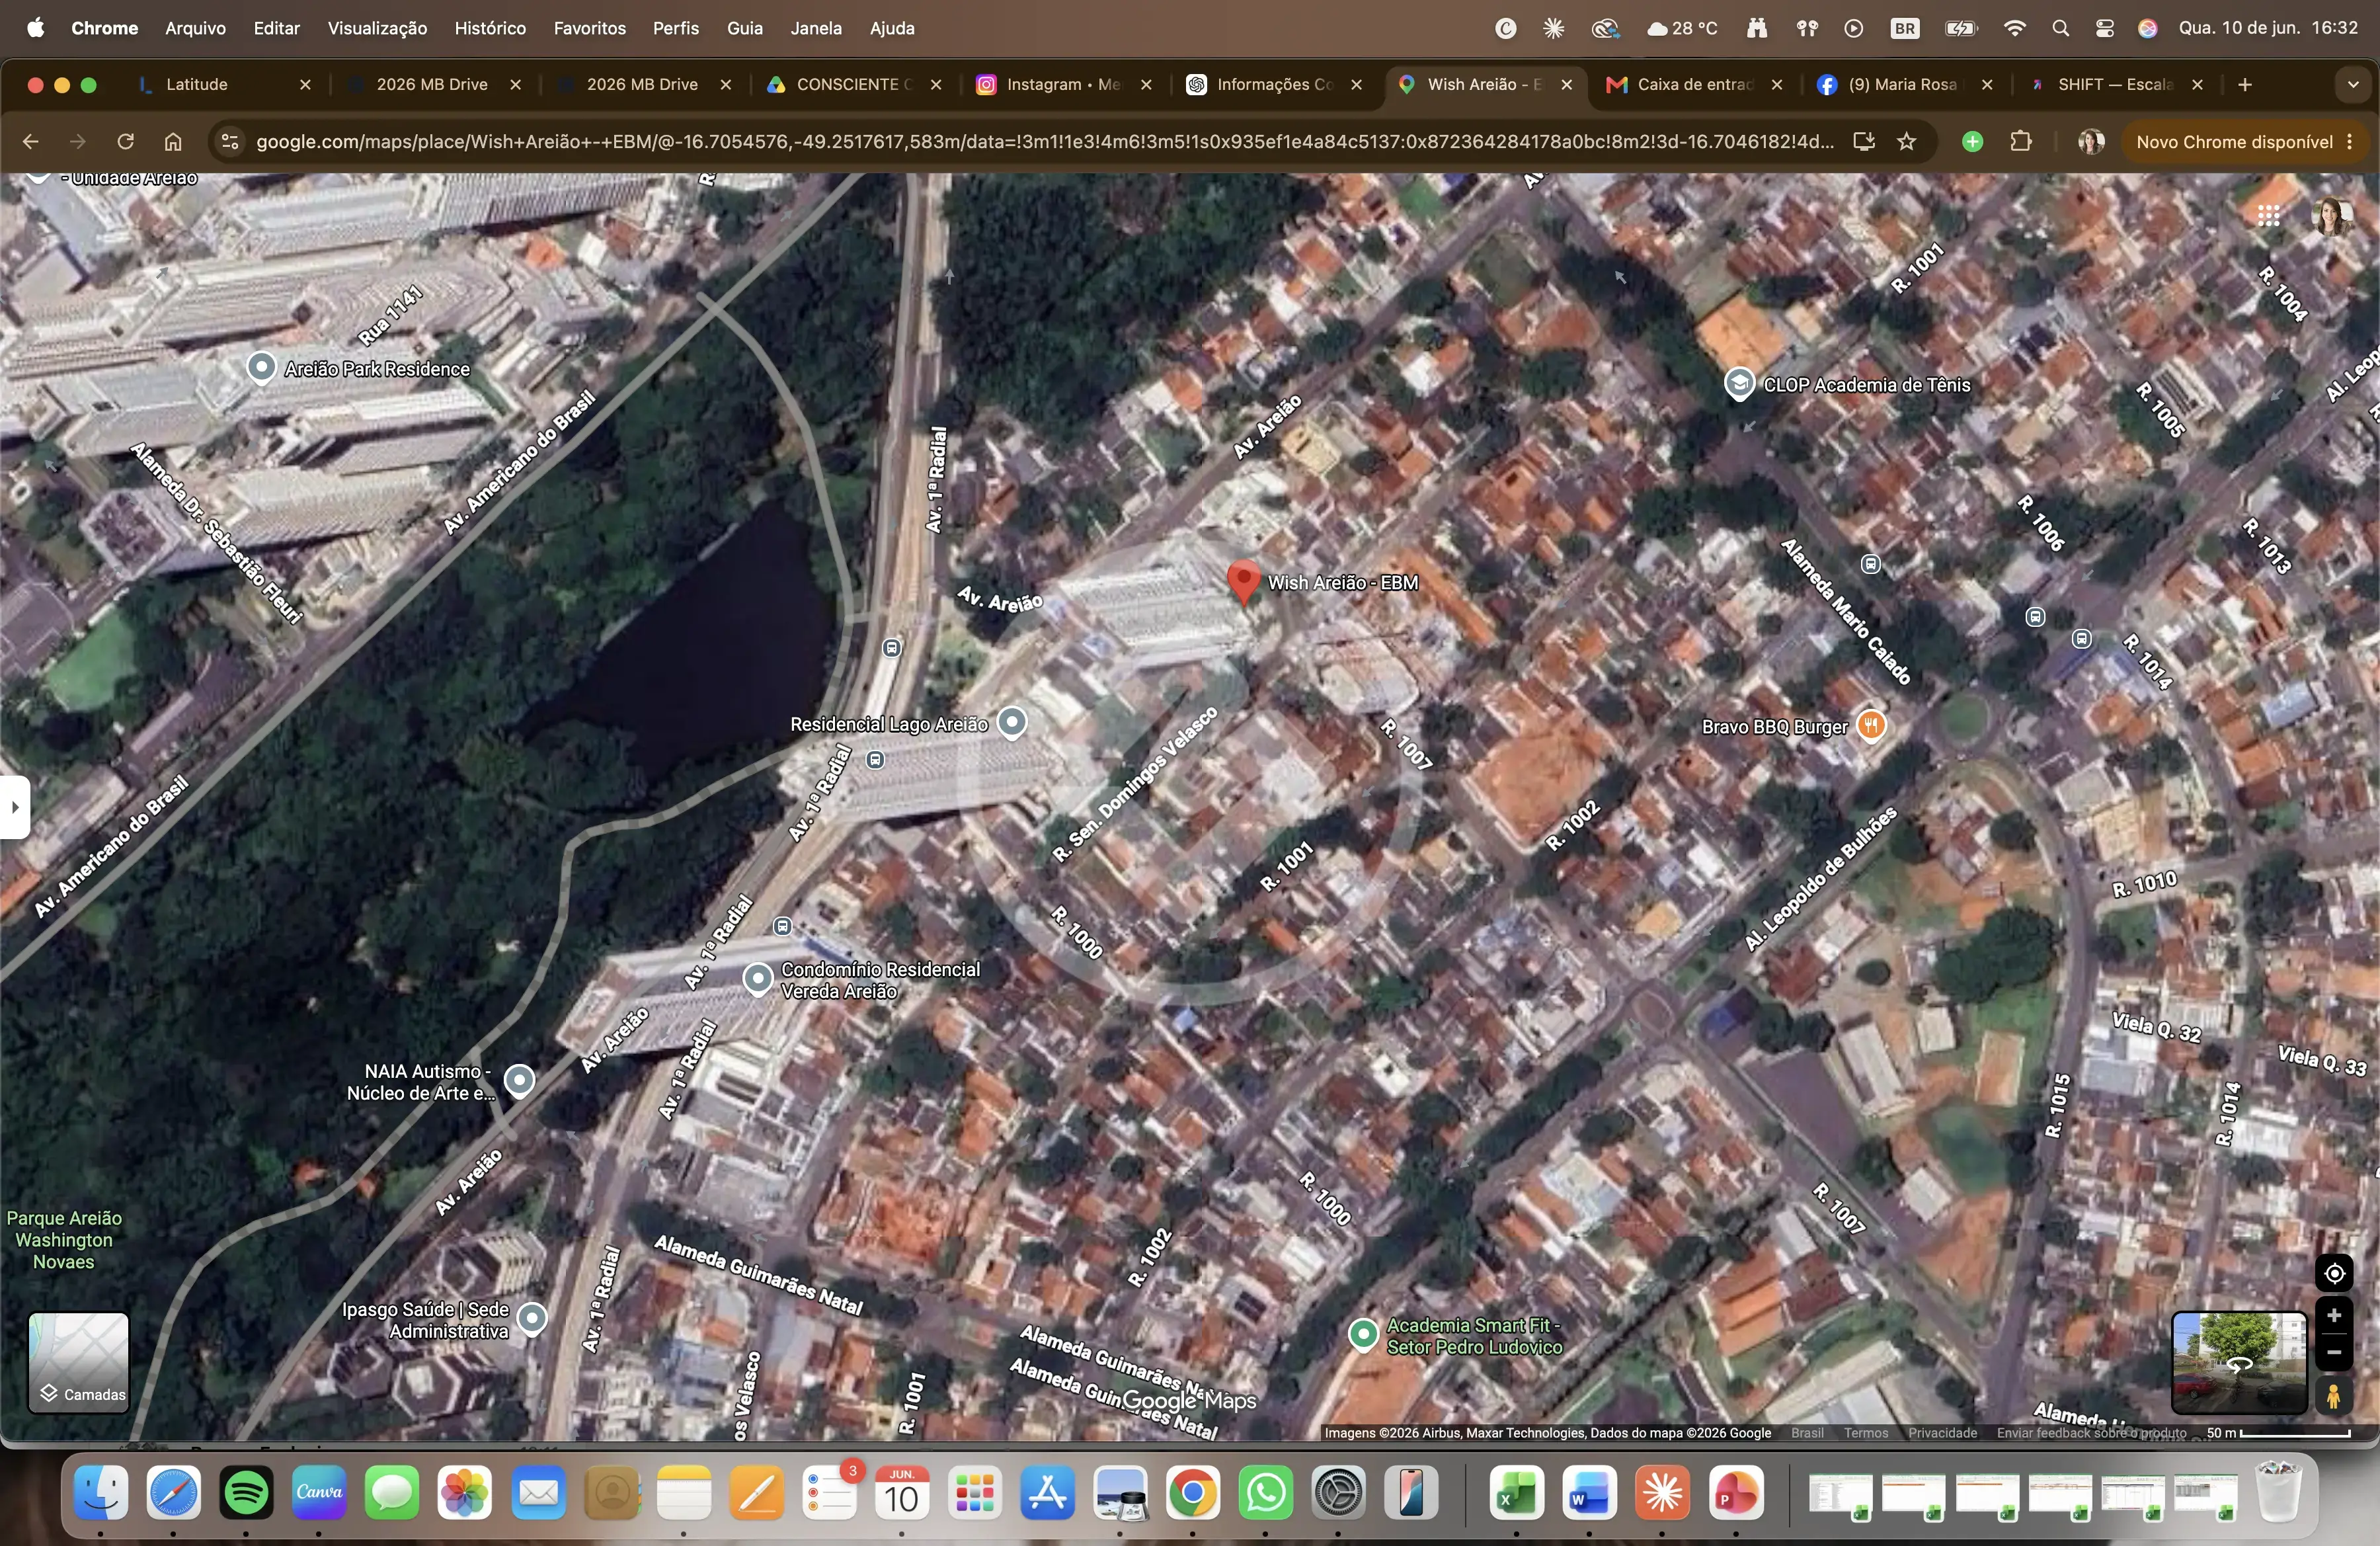Image resolution: width=2380 pixels, height=1546 pixels.
Task: Switch to the Caixa de entrada Gmail tab
Action: tap(1695, 85)
